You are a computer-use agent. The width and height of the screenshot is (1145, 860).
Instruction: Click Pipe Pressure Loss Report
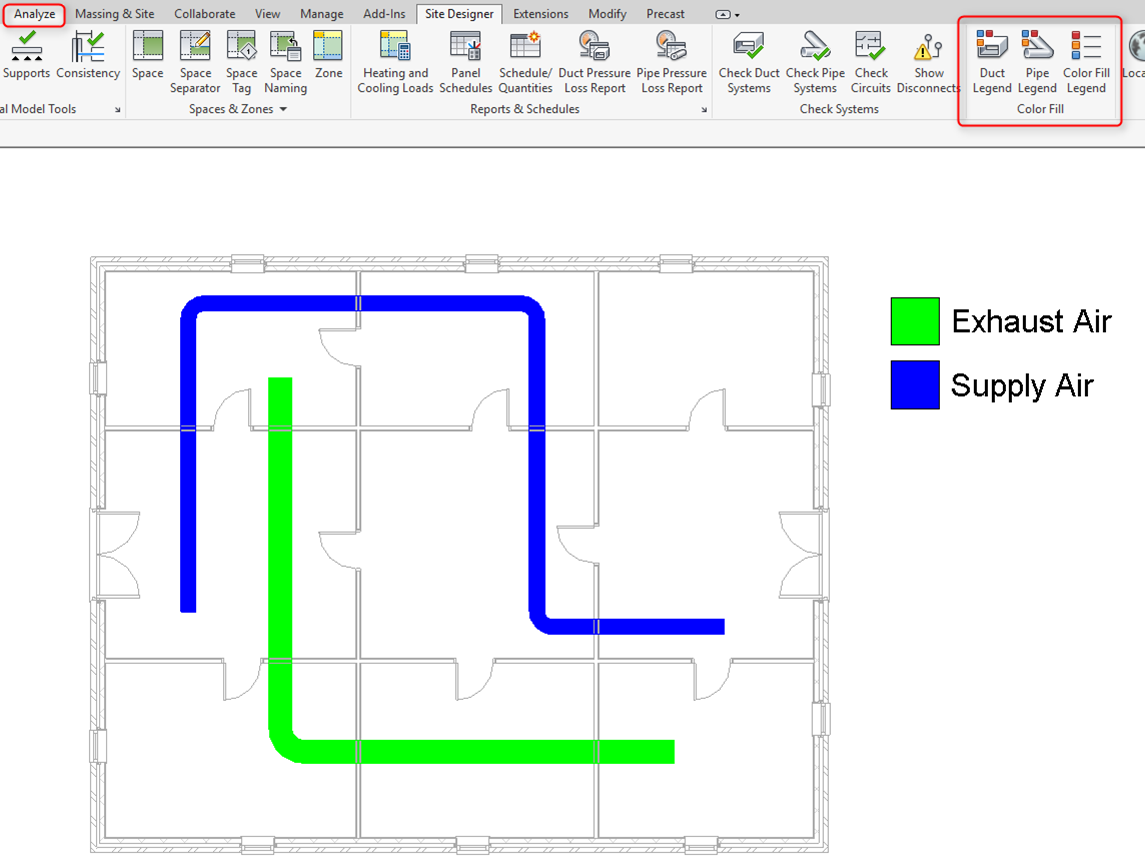[671, 60]
